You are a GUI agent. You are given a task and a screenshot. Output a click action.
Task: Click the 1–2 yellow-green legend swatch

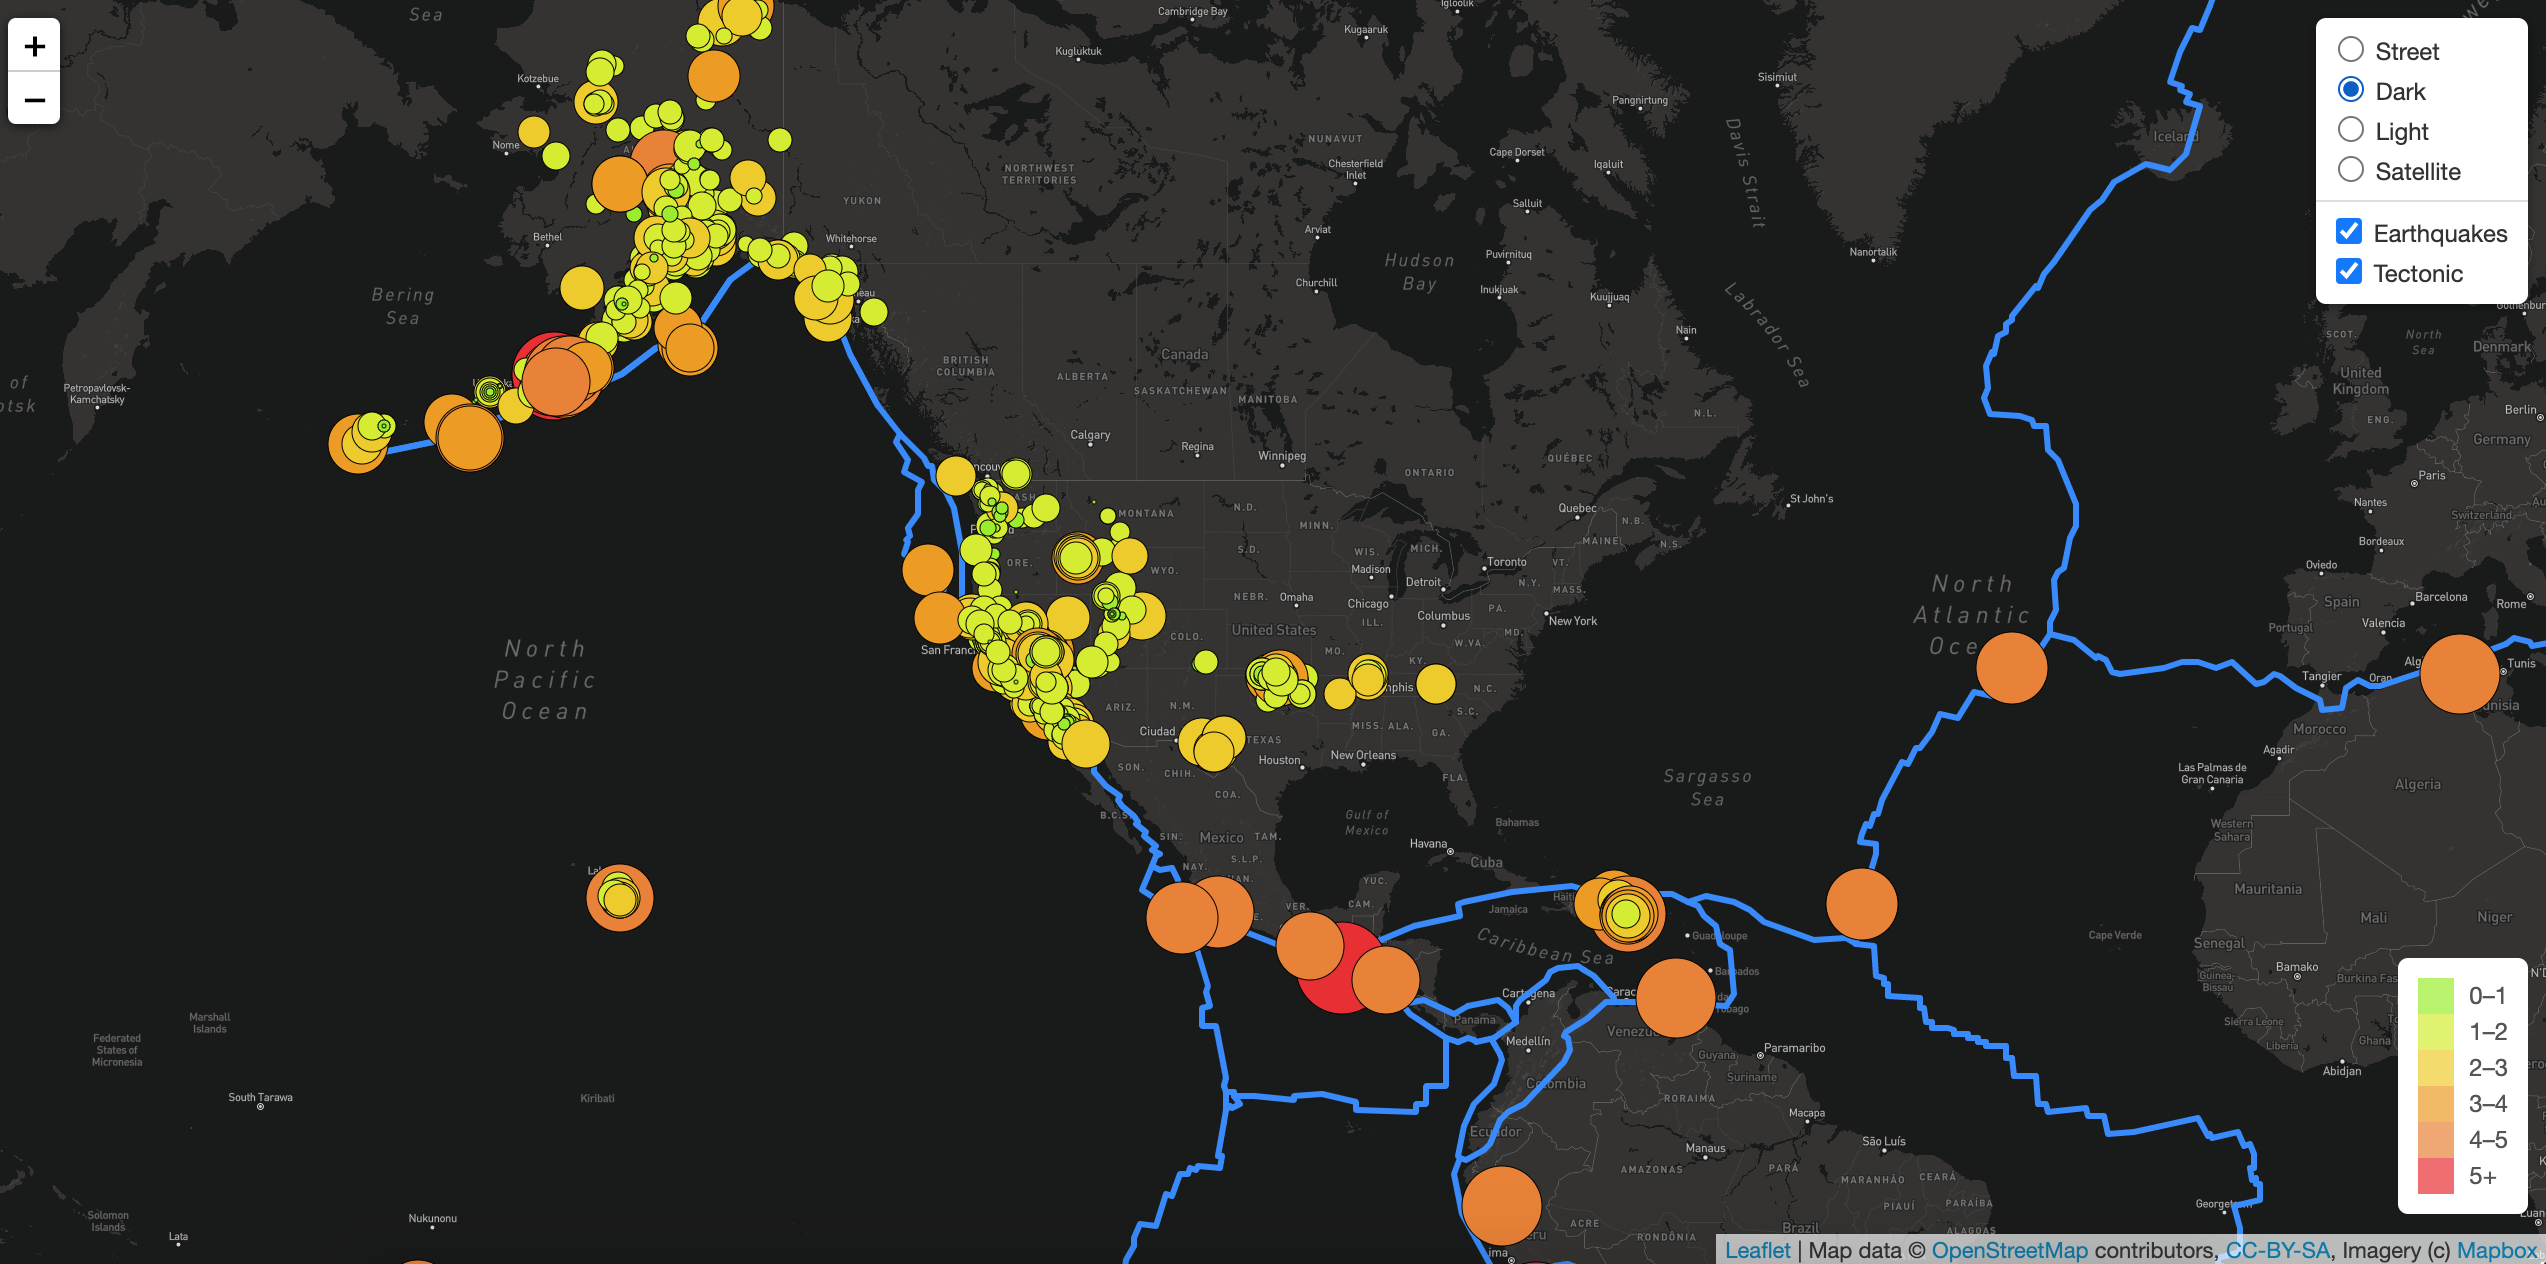[x=2435, y=1032]
